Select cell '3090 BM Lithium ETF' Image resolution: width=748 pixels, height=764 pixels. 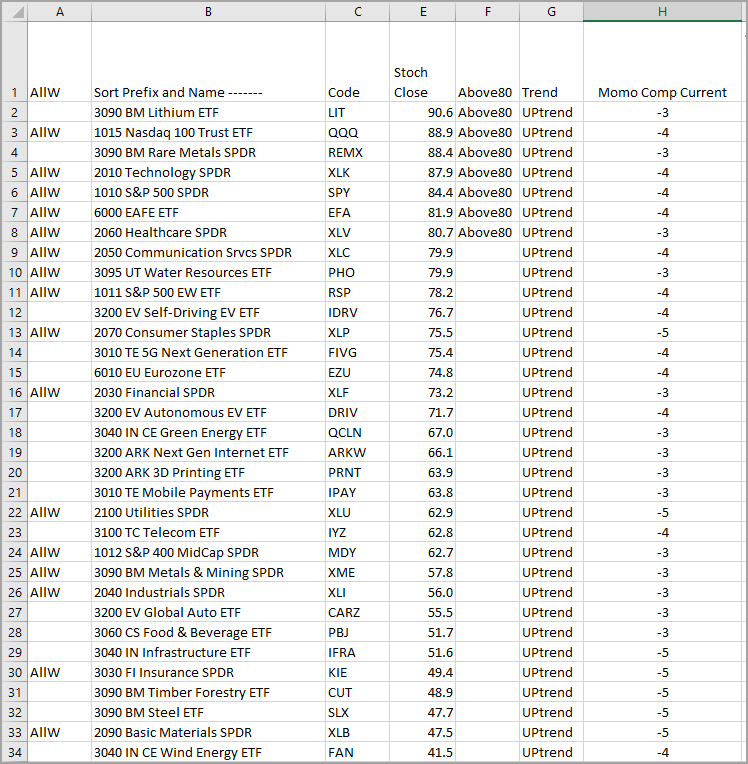pyautogui.click(x=208, y=113)
